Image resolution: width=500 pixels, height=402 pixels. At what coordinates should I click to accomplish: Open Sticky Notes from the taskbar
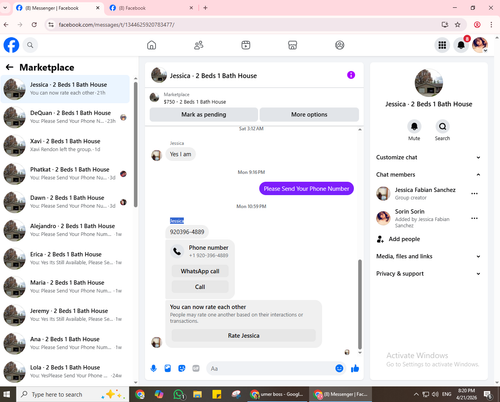(217, 394)
